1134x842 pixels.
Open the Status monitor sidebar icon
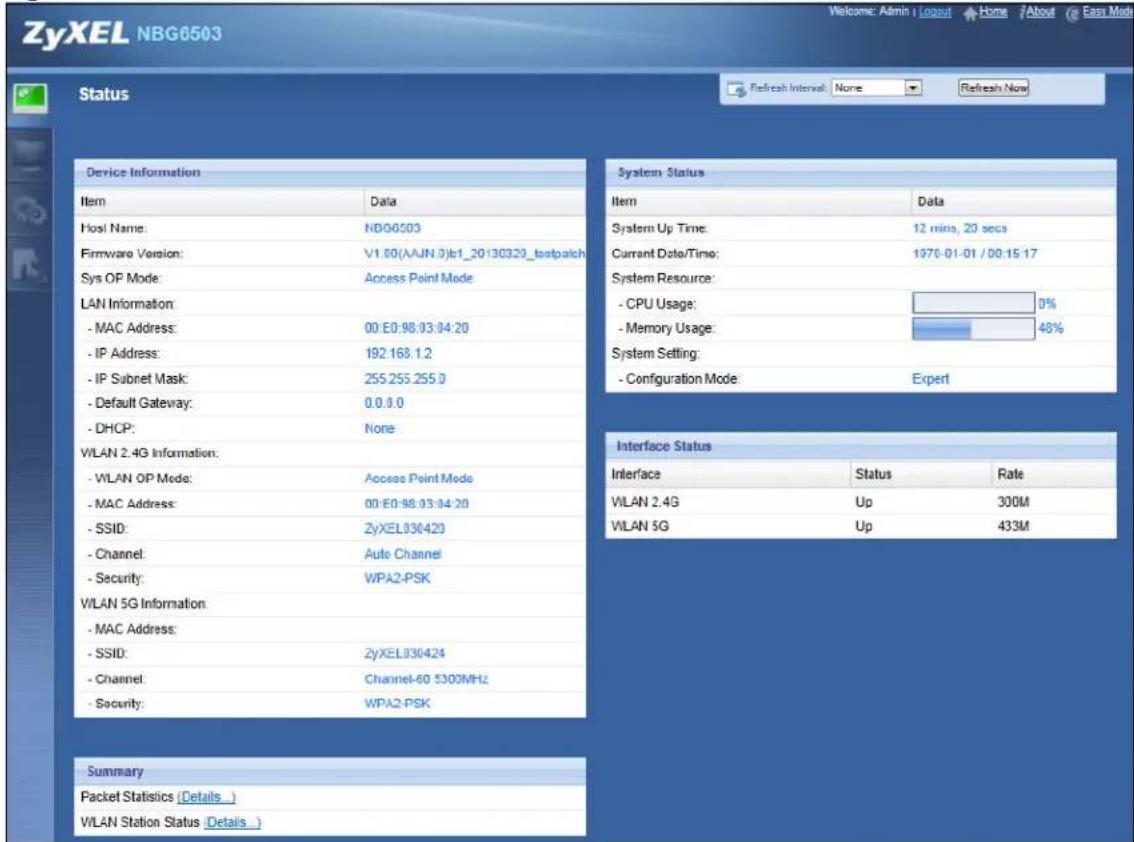[30, 98]
